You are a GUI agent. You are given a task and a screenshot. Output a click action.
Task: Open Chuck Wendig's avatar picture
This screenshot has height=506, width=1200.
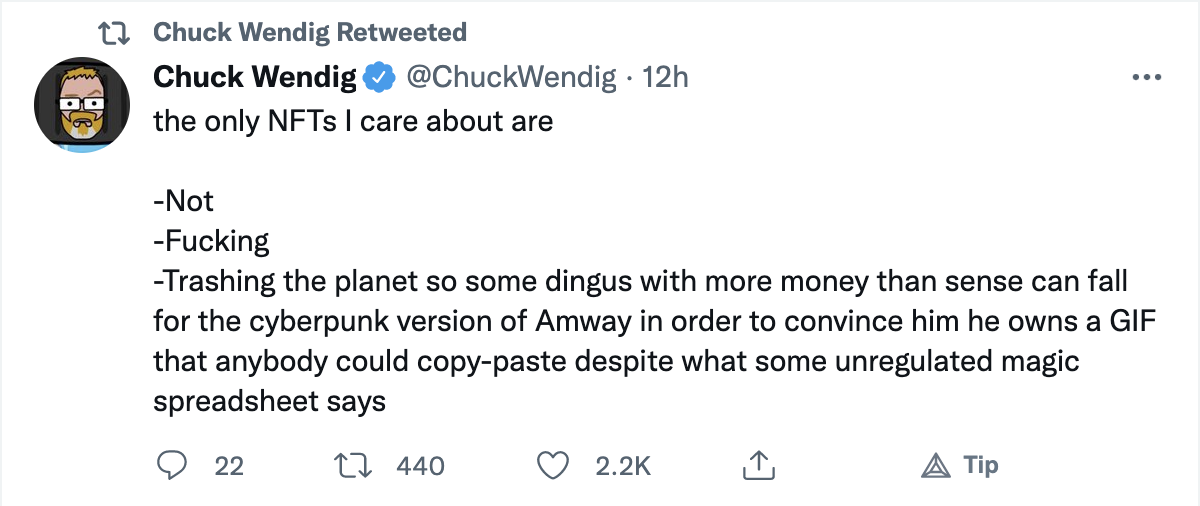click(83, 104)
